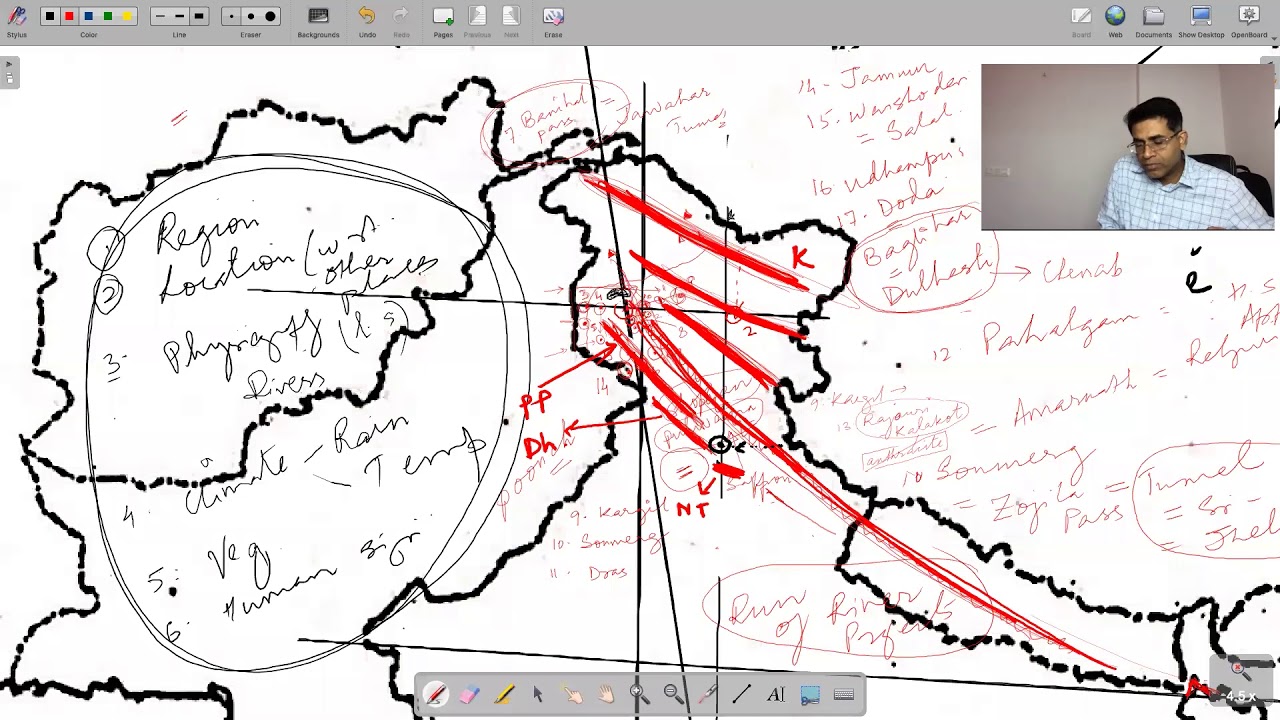Open the Erase page options
This screenshot has height=720, width=1280.
point(553,20)
